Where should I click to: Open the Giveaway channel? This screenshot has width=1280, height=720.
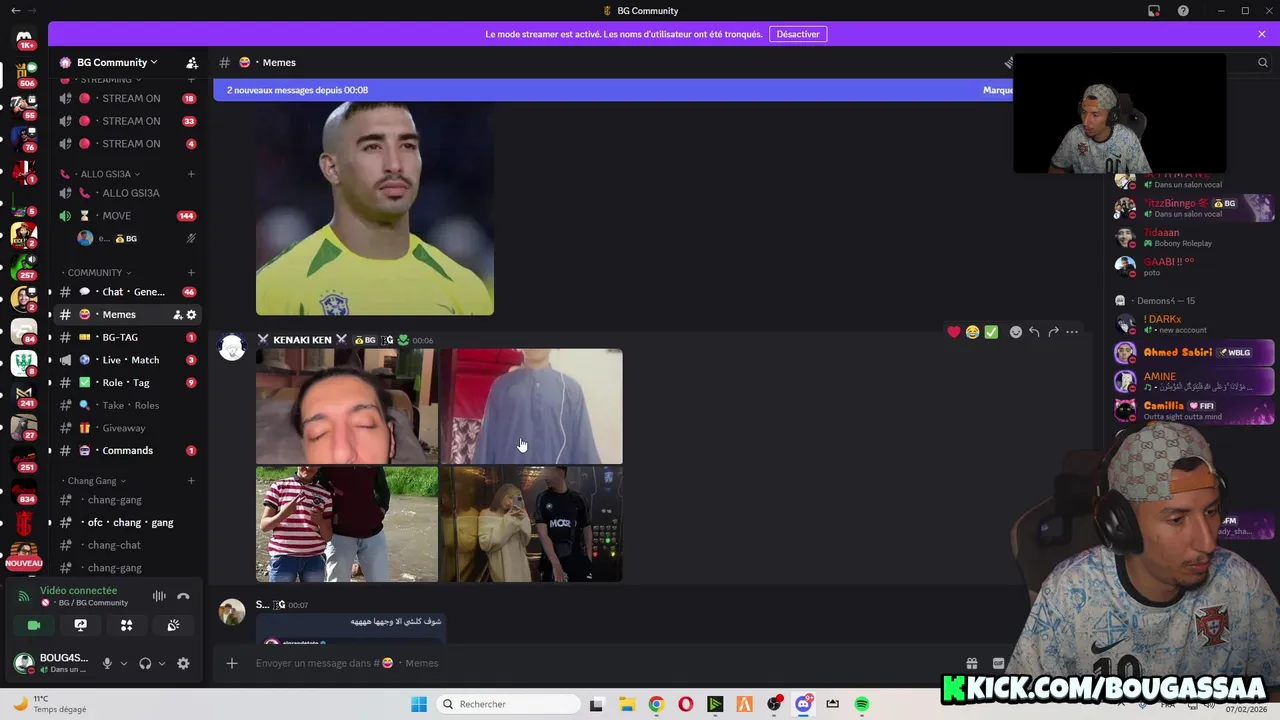(127, 428)
